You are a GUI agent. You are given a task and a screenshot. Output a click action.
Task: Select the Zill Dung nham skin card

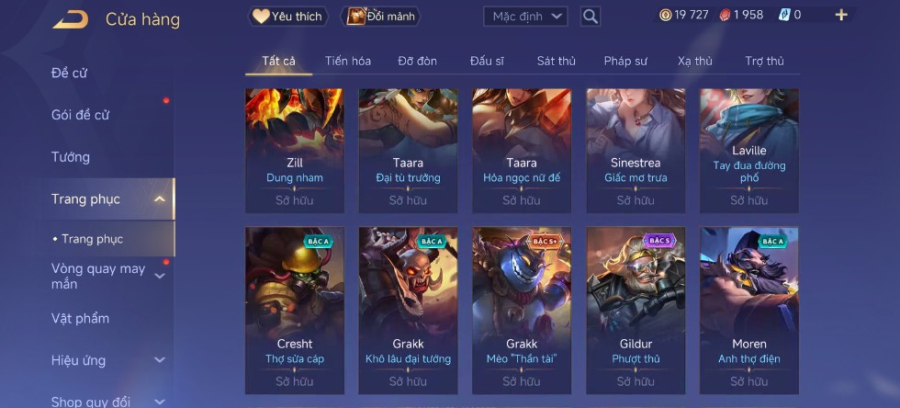294,151
